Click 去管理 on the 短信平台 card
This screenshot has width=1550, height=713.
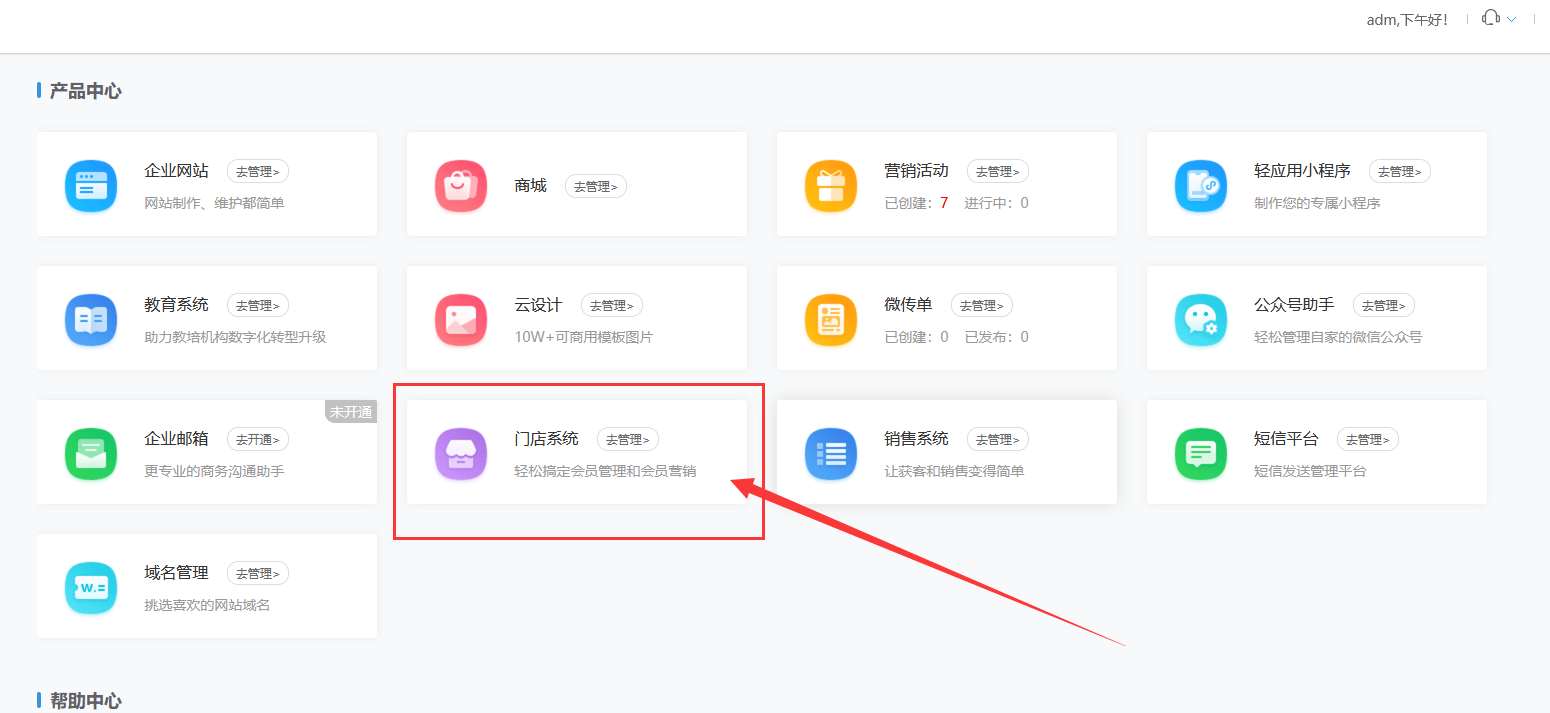click(x=1368, y=438)
